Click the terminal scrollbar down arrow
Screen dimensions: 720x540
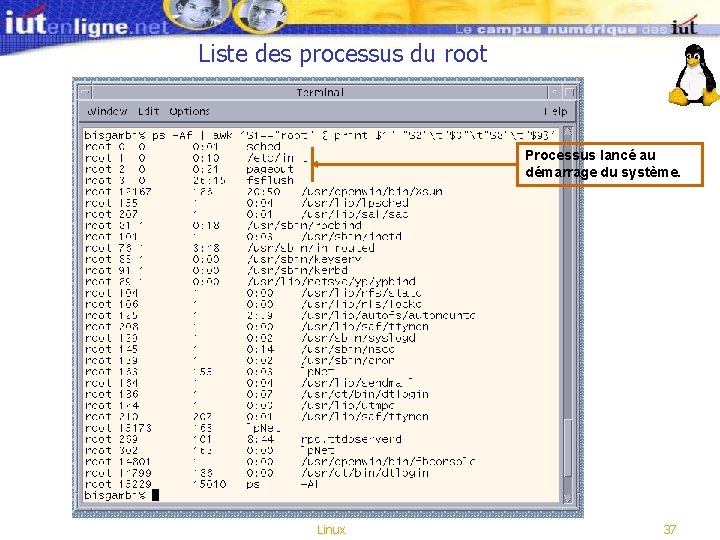pos(568,498)
